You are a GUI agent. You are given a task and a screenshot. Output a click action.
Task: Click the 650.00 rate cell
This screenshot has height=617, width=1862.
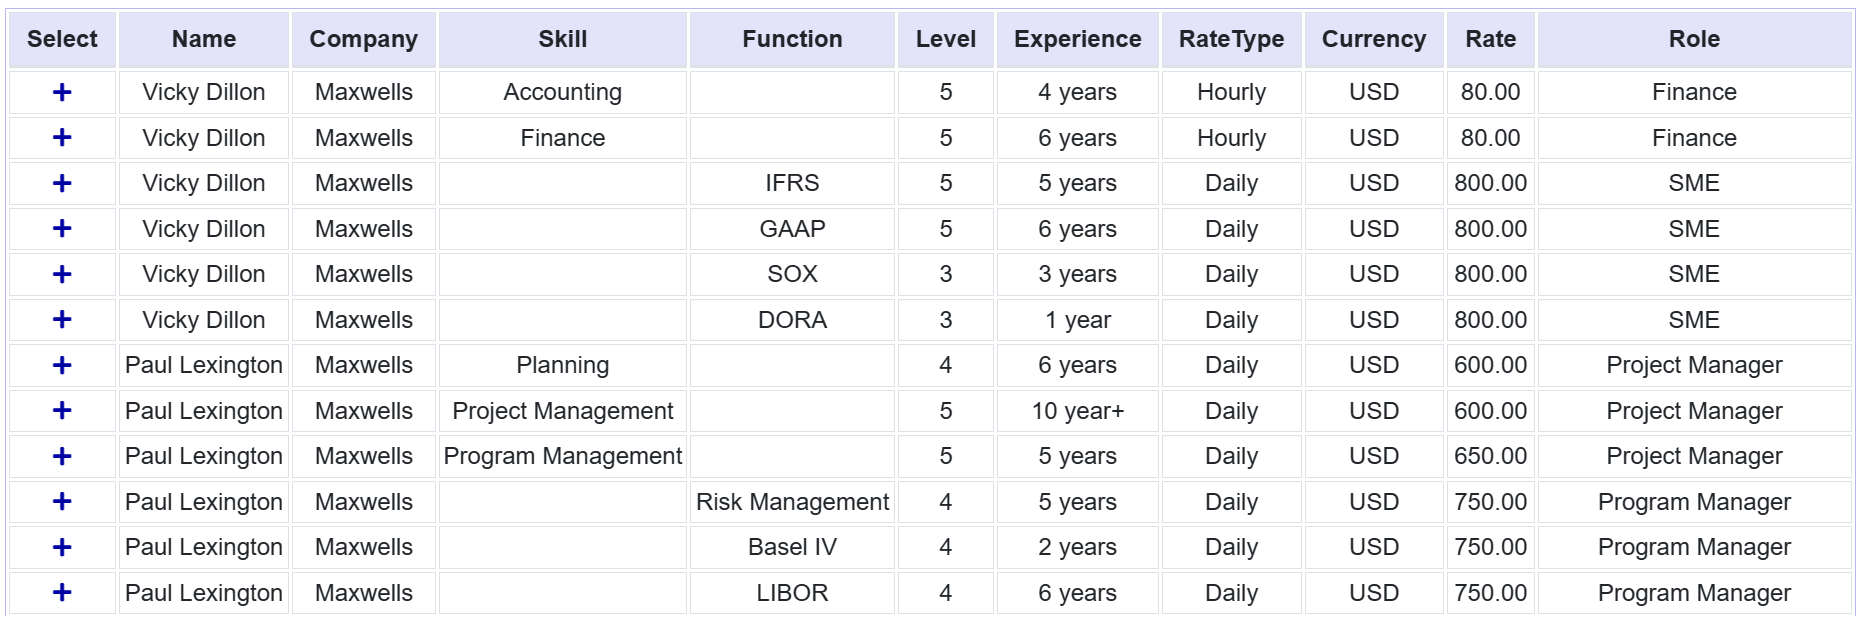pyautogui.click(x=1490, y=456)
